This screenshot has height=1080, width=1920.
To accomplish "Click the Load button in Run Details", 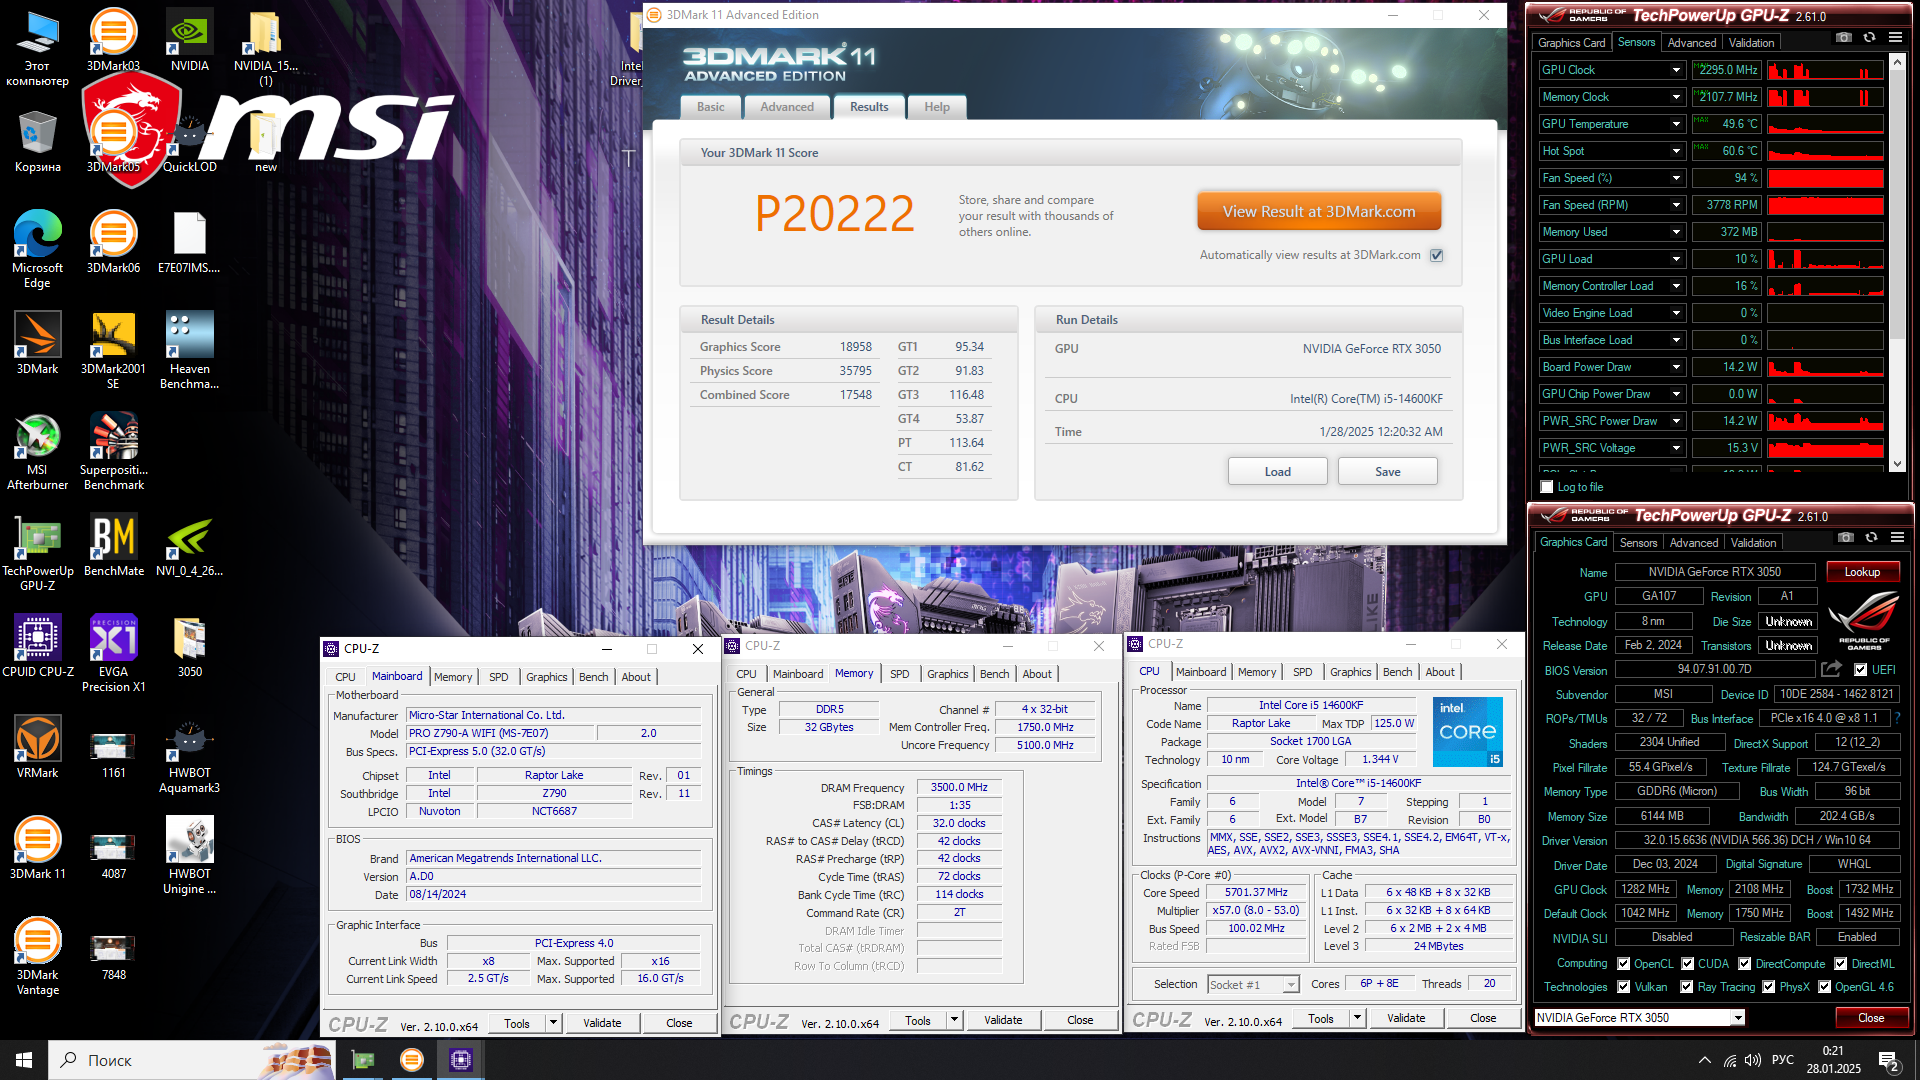I will tap(1277, 472).
